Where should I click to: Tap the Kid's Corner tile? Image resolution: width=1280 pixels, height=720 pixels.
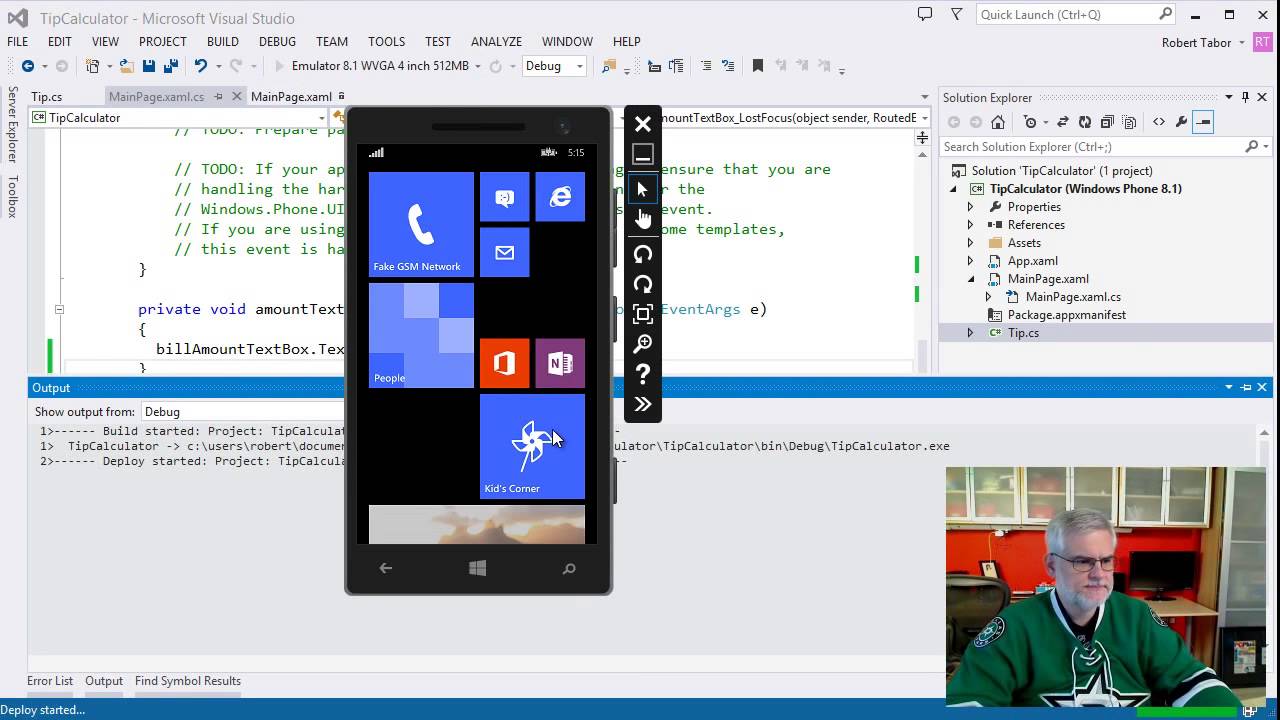click(532, 446)
